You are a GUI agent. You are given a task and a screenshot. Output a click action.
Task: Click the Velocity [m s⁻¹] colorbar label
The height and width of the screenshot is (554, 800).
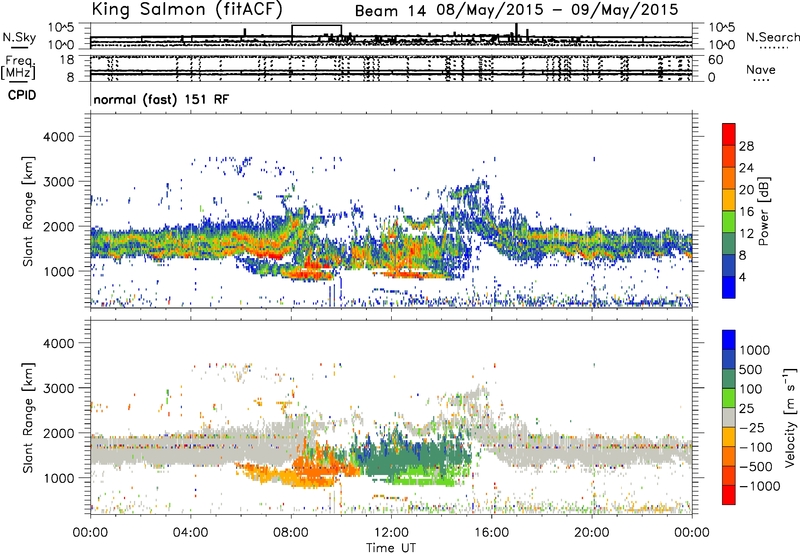pos(790,417)
